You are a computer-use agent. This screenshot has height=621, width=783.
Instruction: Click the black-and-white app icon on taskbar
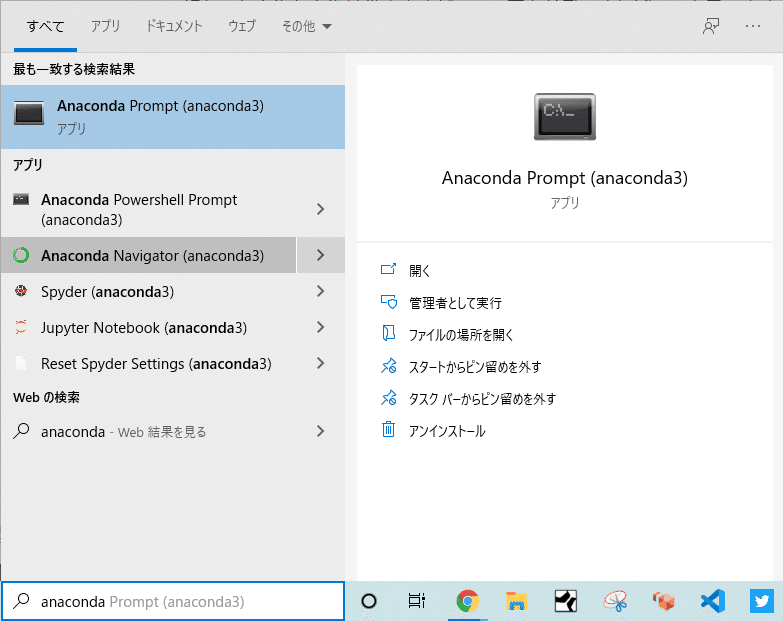[566, 601]
